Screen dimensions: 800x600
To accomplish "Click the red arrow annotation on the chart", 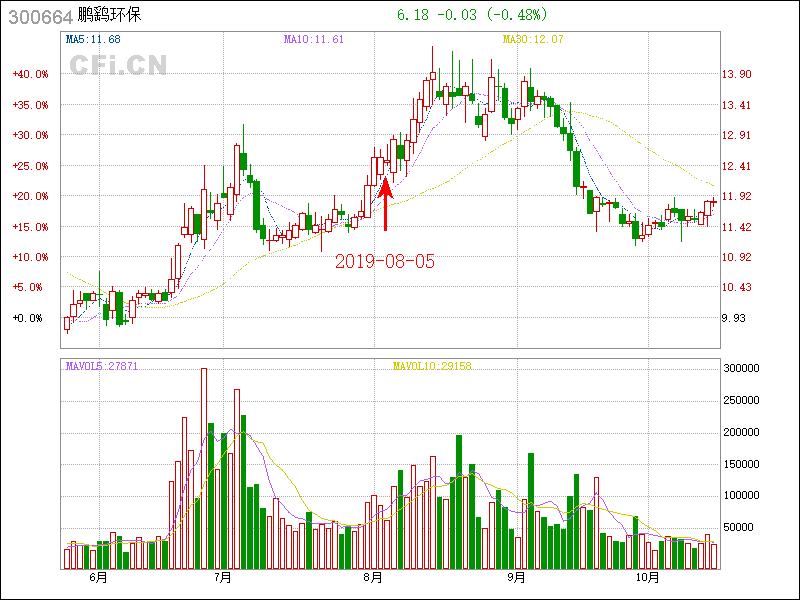I will 386,204.
